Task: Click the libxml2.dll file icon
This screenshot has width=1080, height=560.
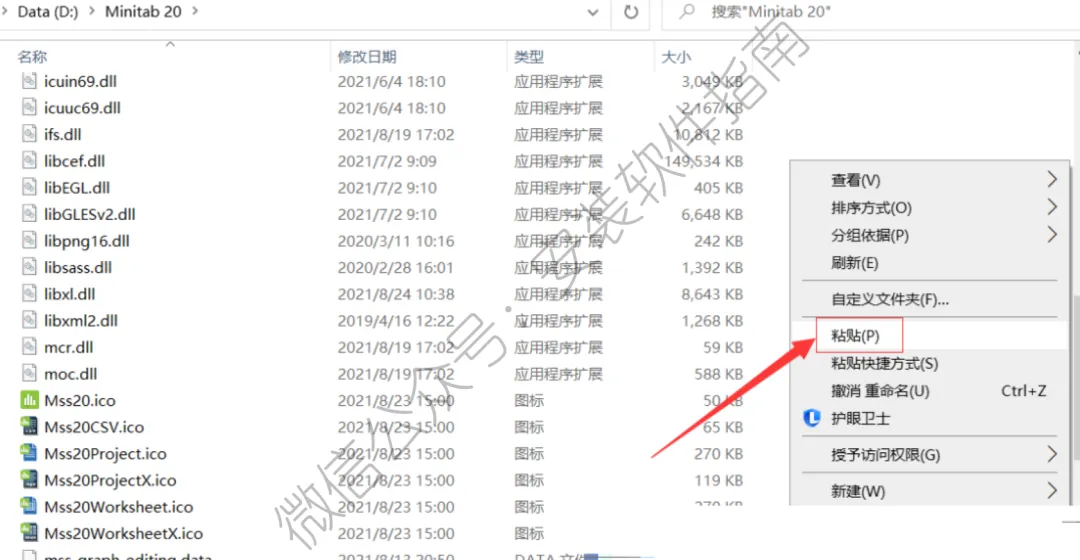Action: (x=29, y=320)
